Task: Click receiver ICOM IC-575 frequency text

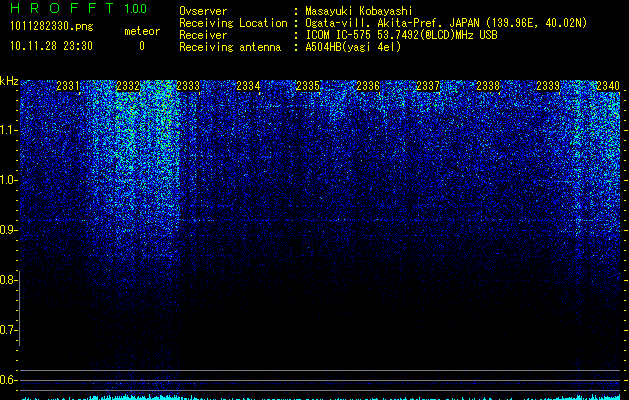Action: [402, 35]
